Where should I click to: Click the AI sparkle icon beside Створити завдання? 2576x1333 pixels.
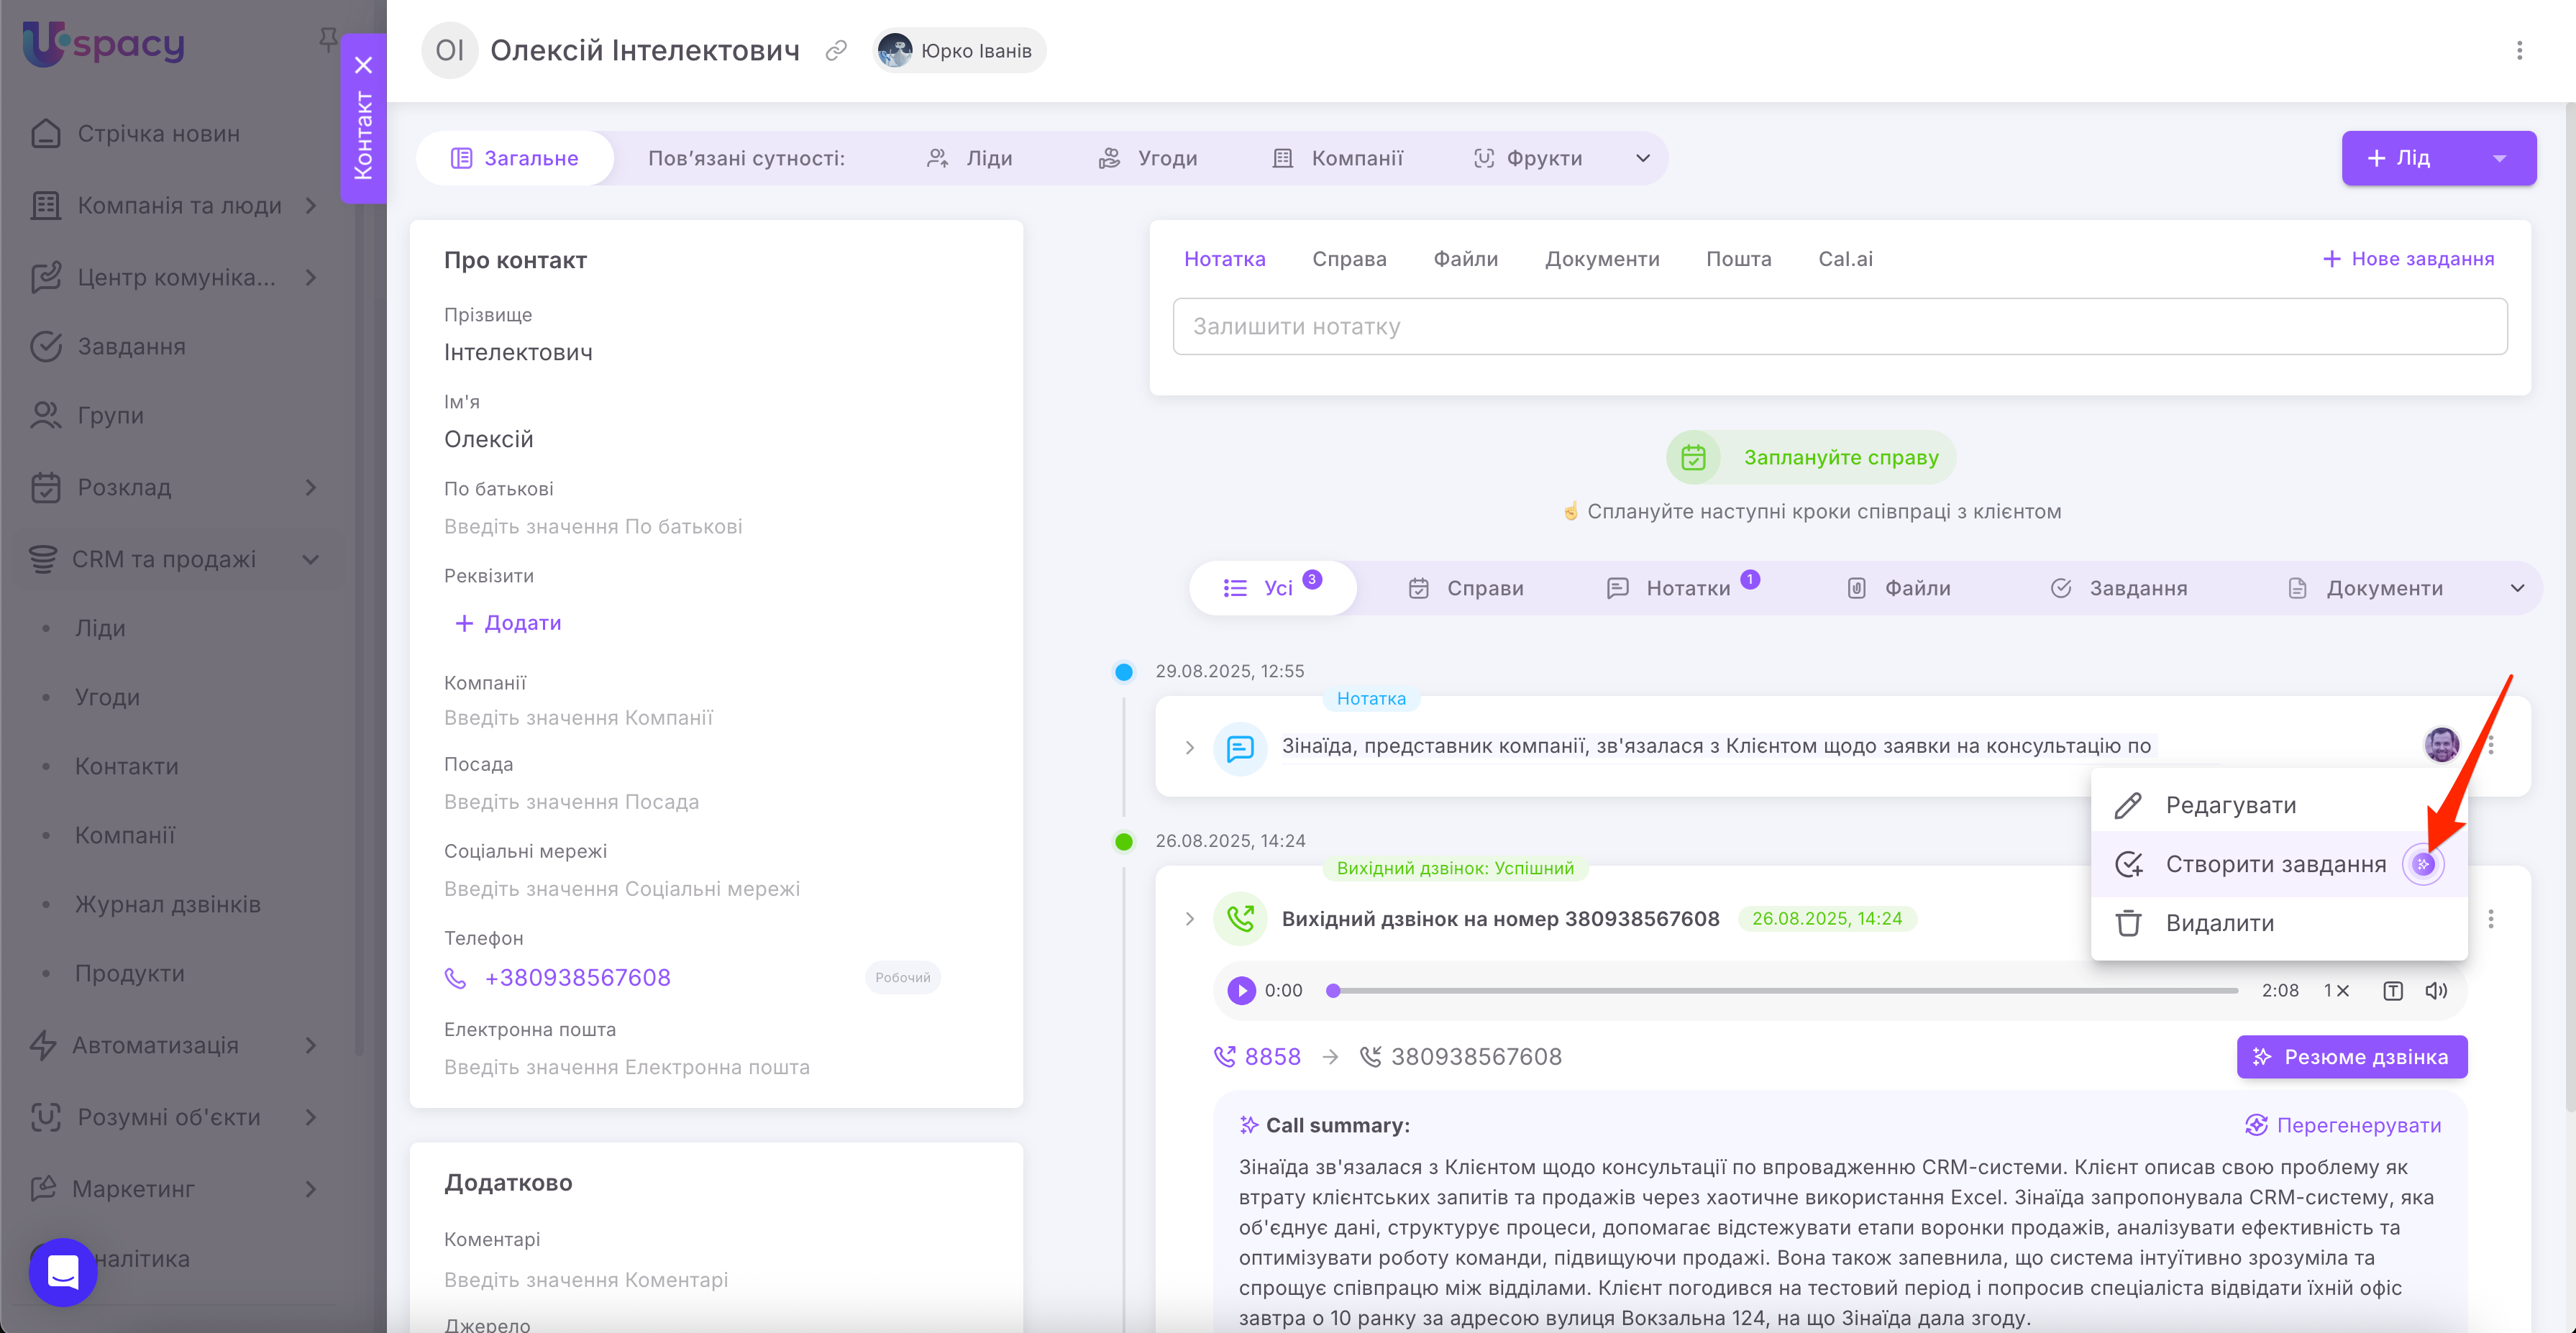(x=2423, y=864)
